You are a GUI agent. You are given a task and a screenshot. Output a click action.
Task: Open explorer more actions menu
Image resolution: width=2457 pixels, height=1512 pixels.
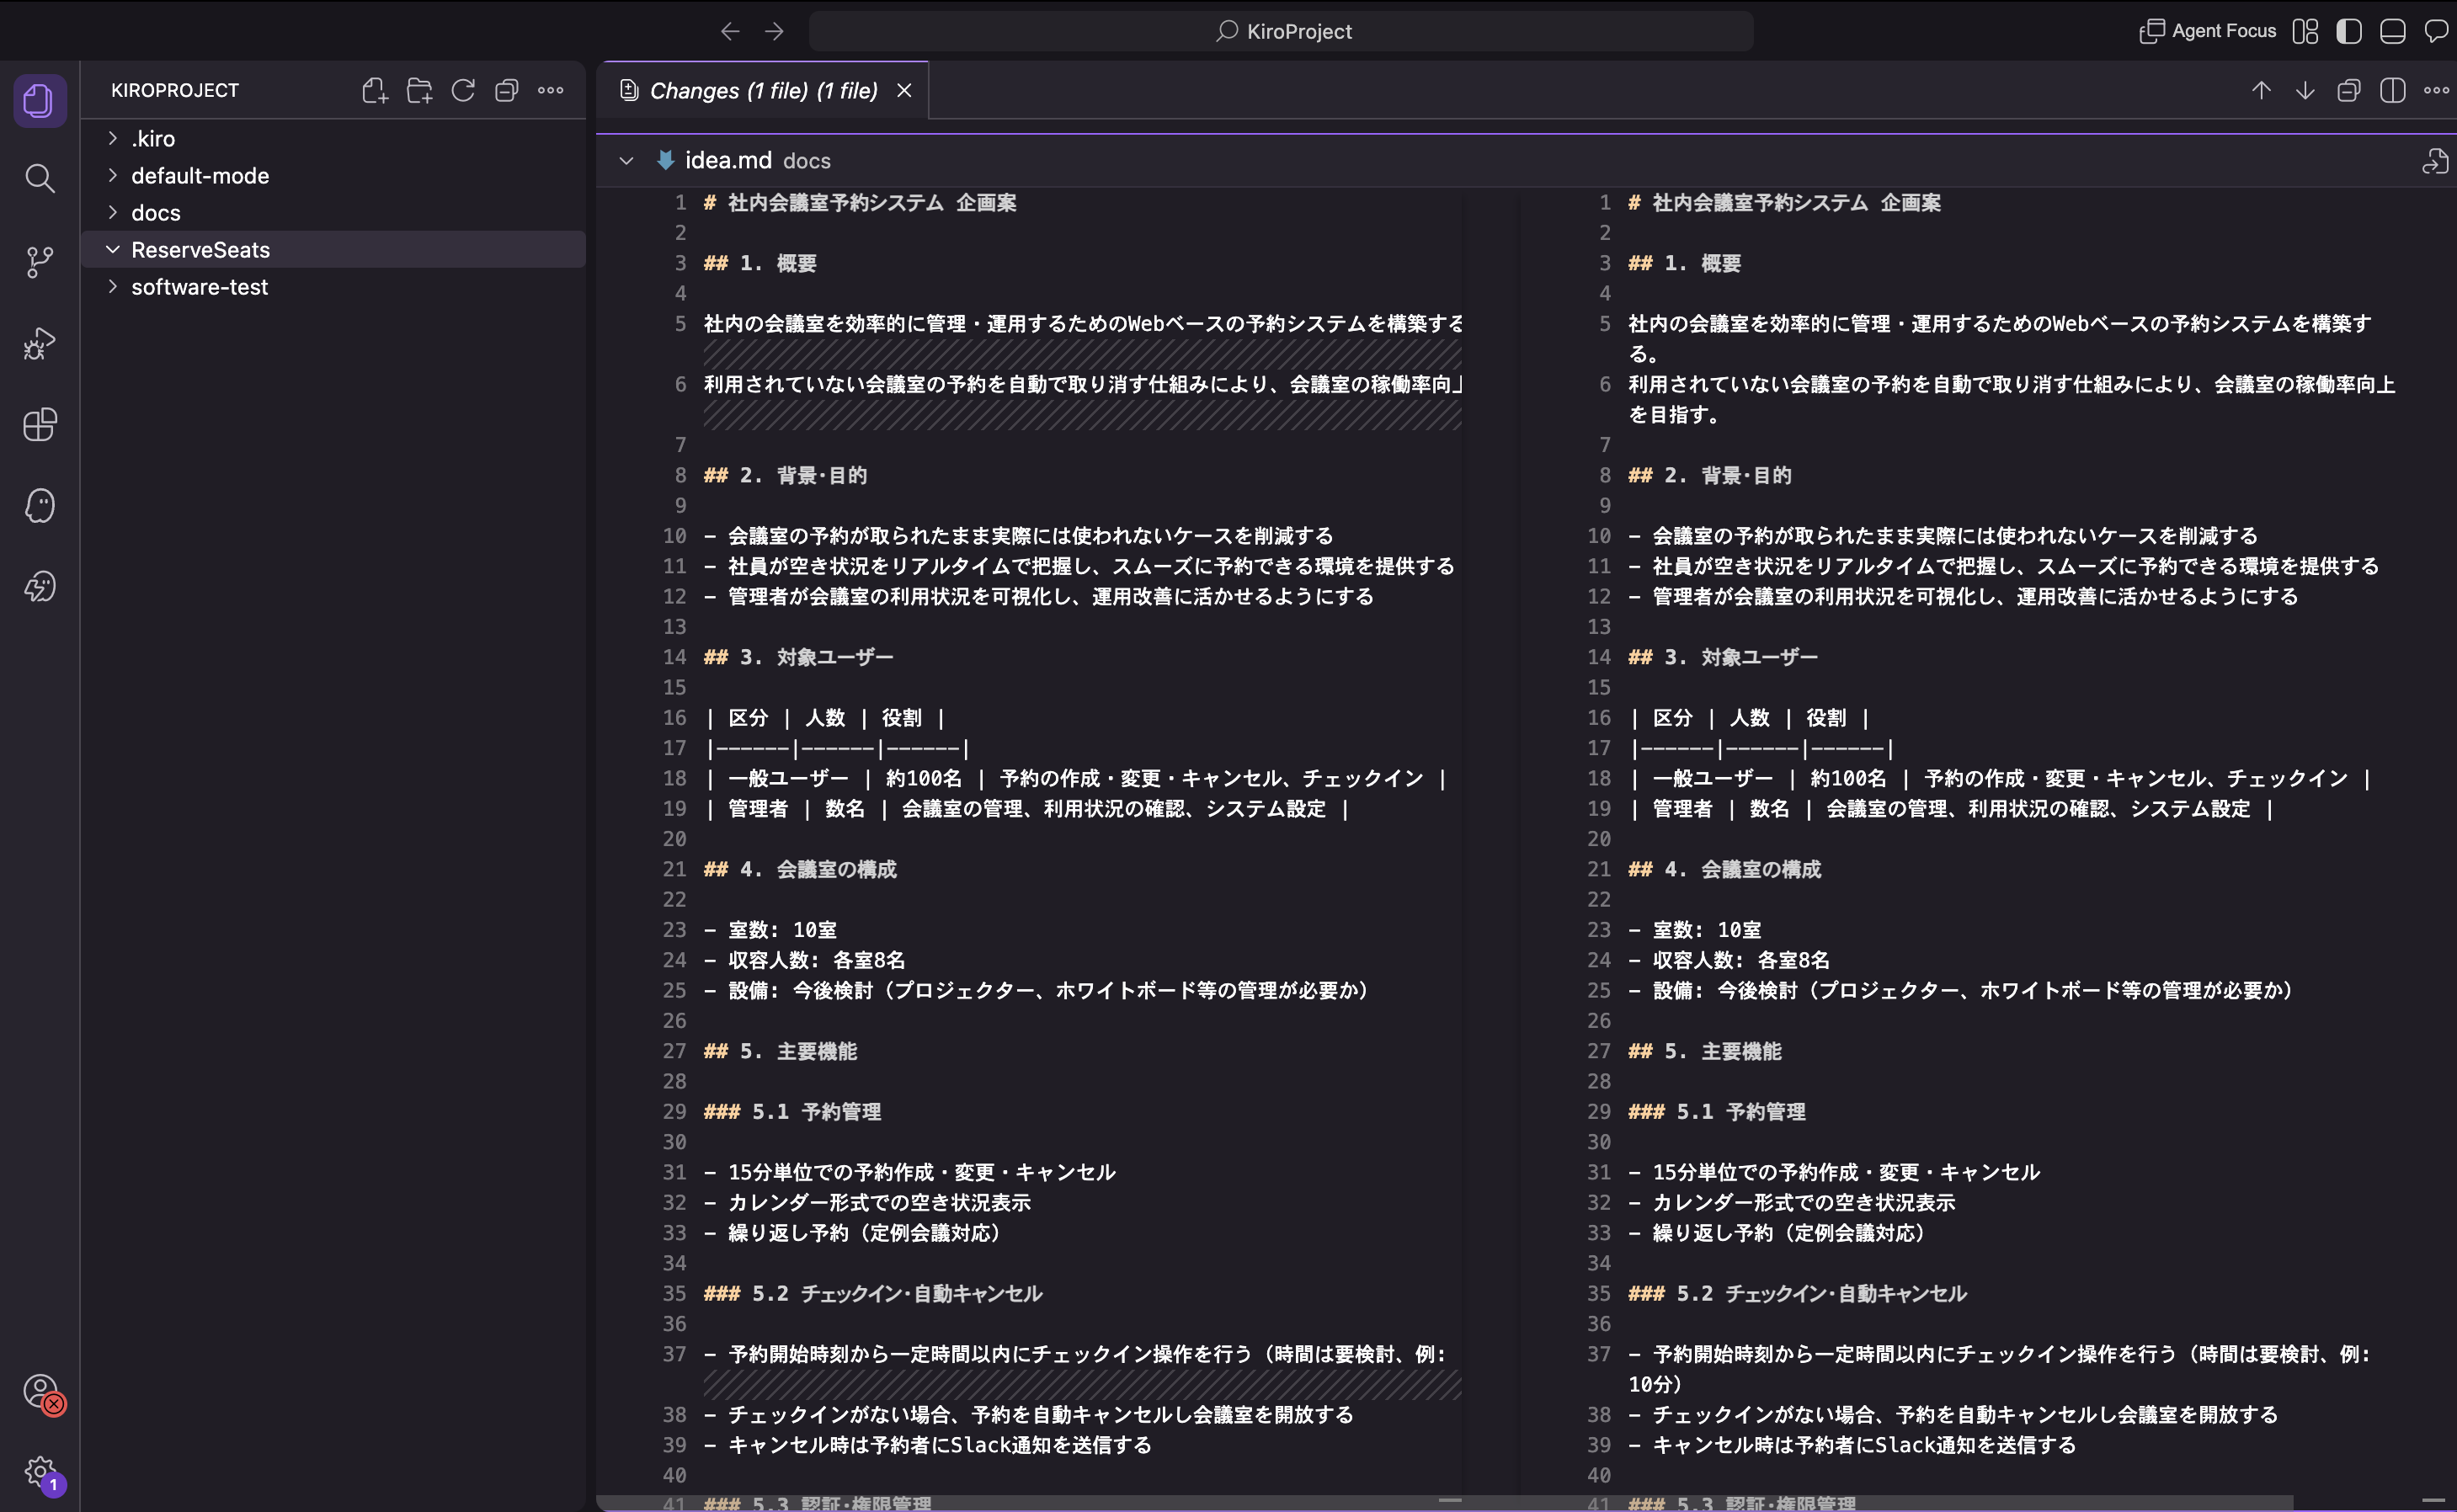click(551, 90)
